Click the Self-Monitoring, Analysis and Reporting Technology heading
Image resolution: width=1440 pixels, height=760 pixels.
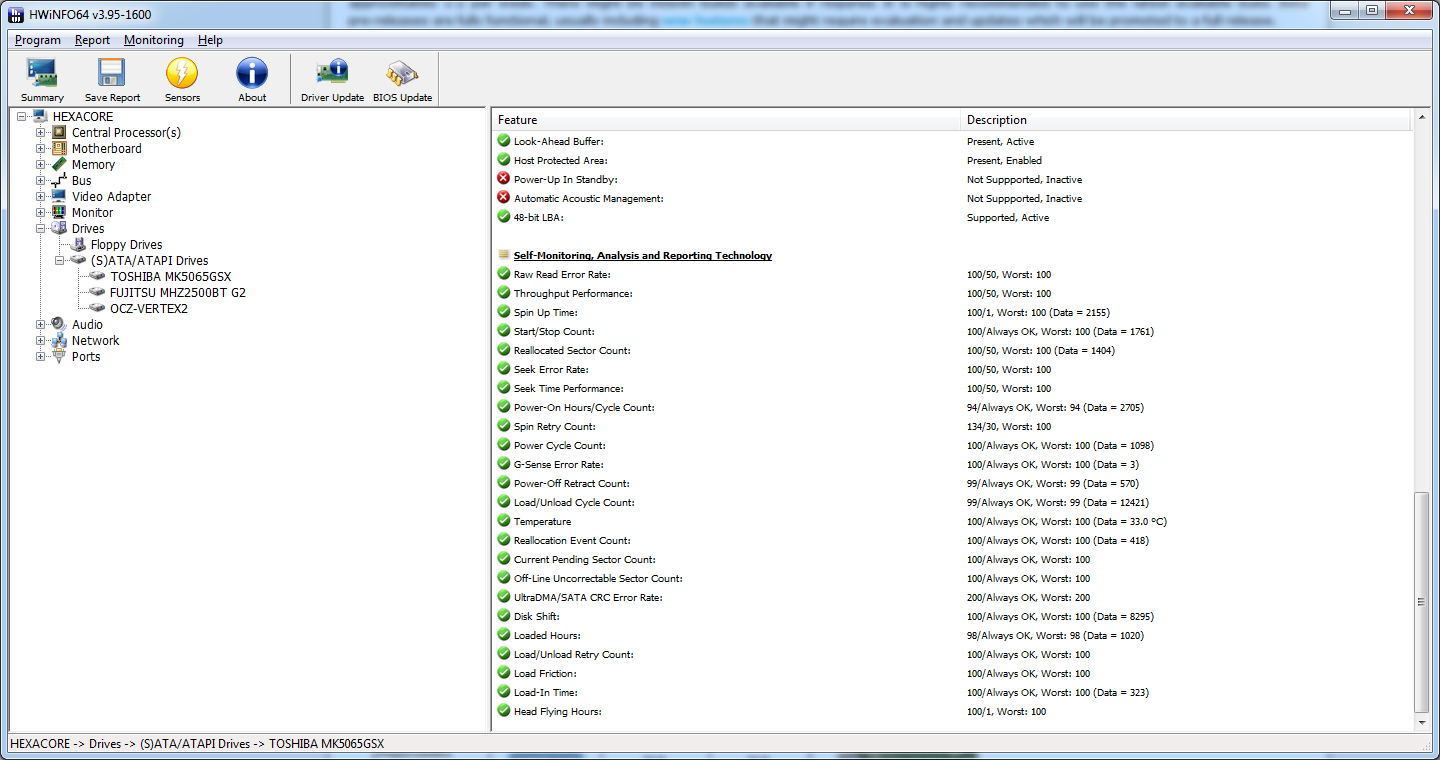coord(643,255)
